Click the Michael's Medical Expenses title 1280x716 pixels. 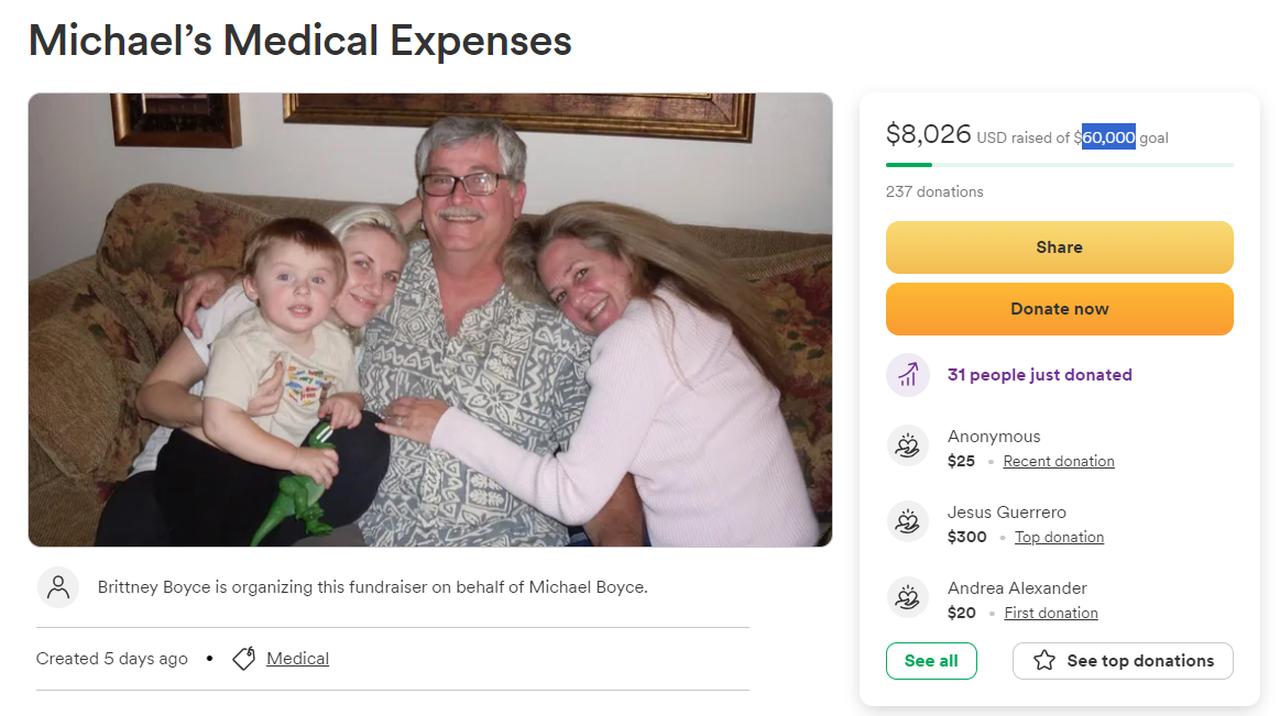point(300,41)
